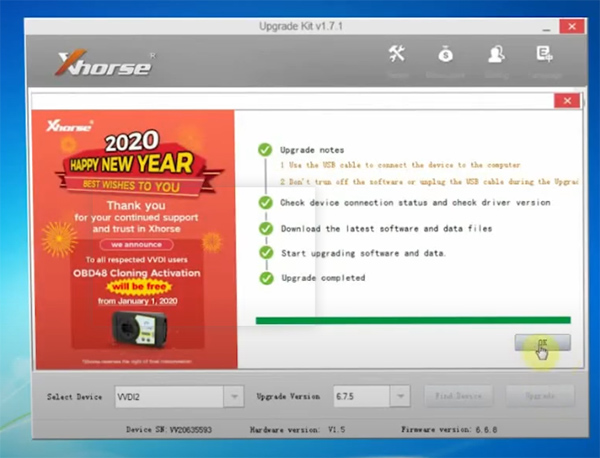Screen dimensions: 600x458
Task: Open the hammer-and-wrench tools icon
Action: [397, 54]
